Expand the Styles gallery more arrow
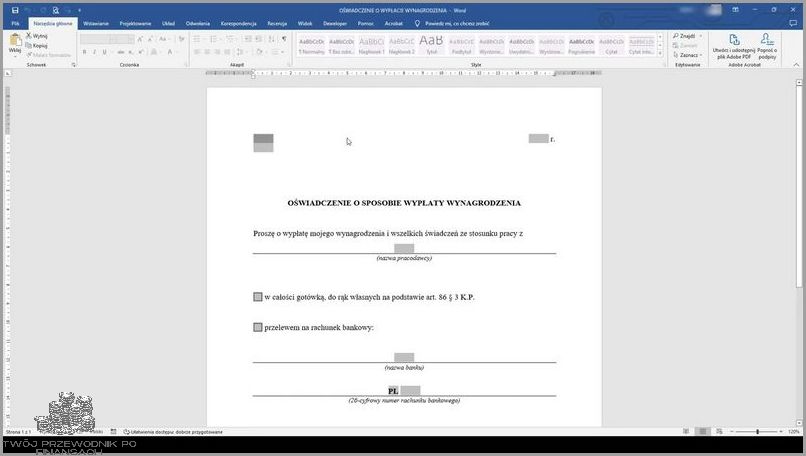The width and height of the screenshot is (806, 456). (661, 53)
